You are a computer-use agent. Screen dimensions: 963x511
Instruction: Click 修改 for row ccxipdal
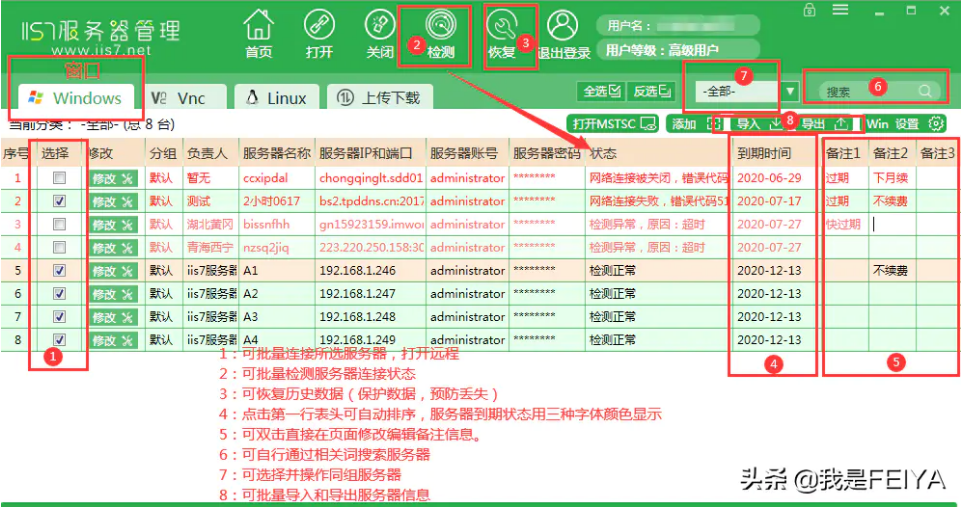pos(112,178)
